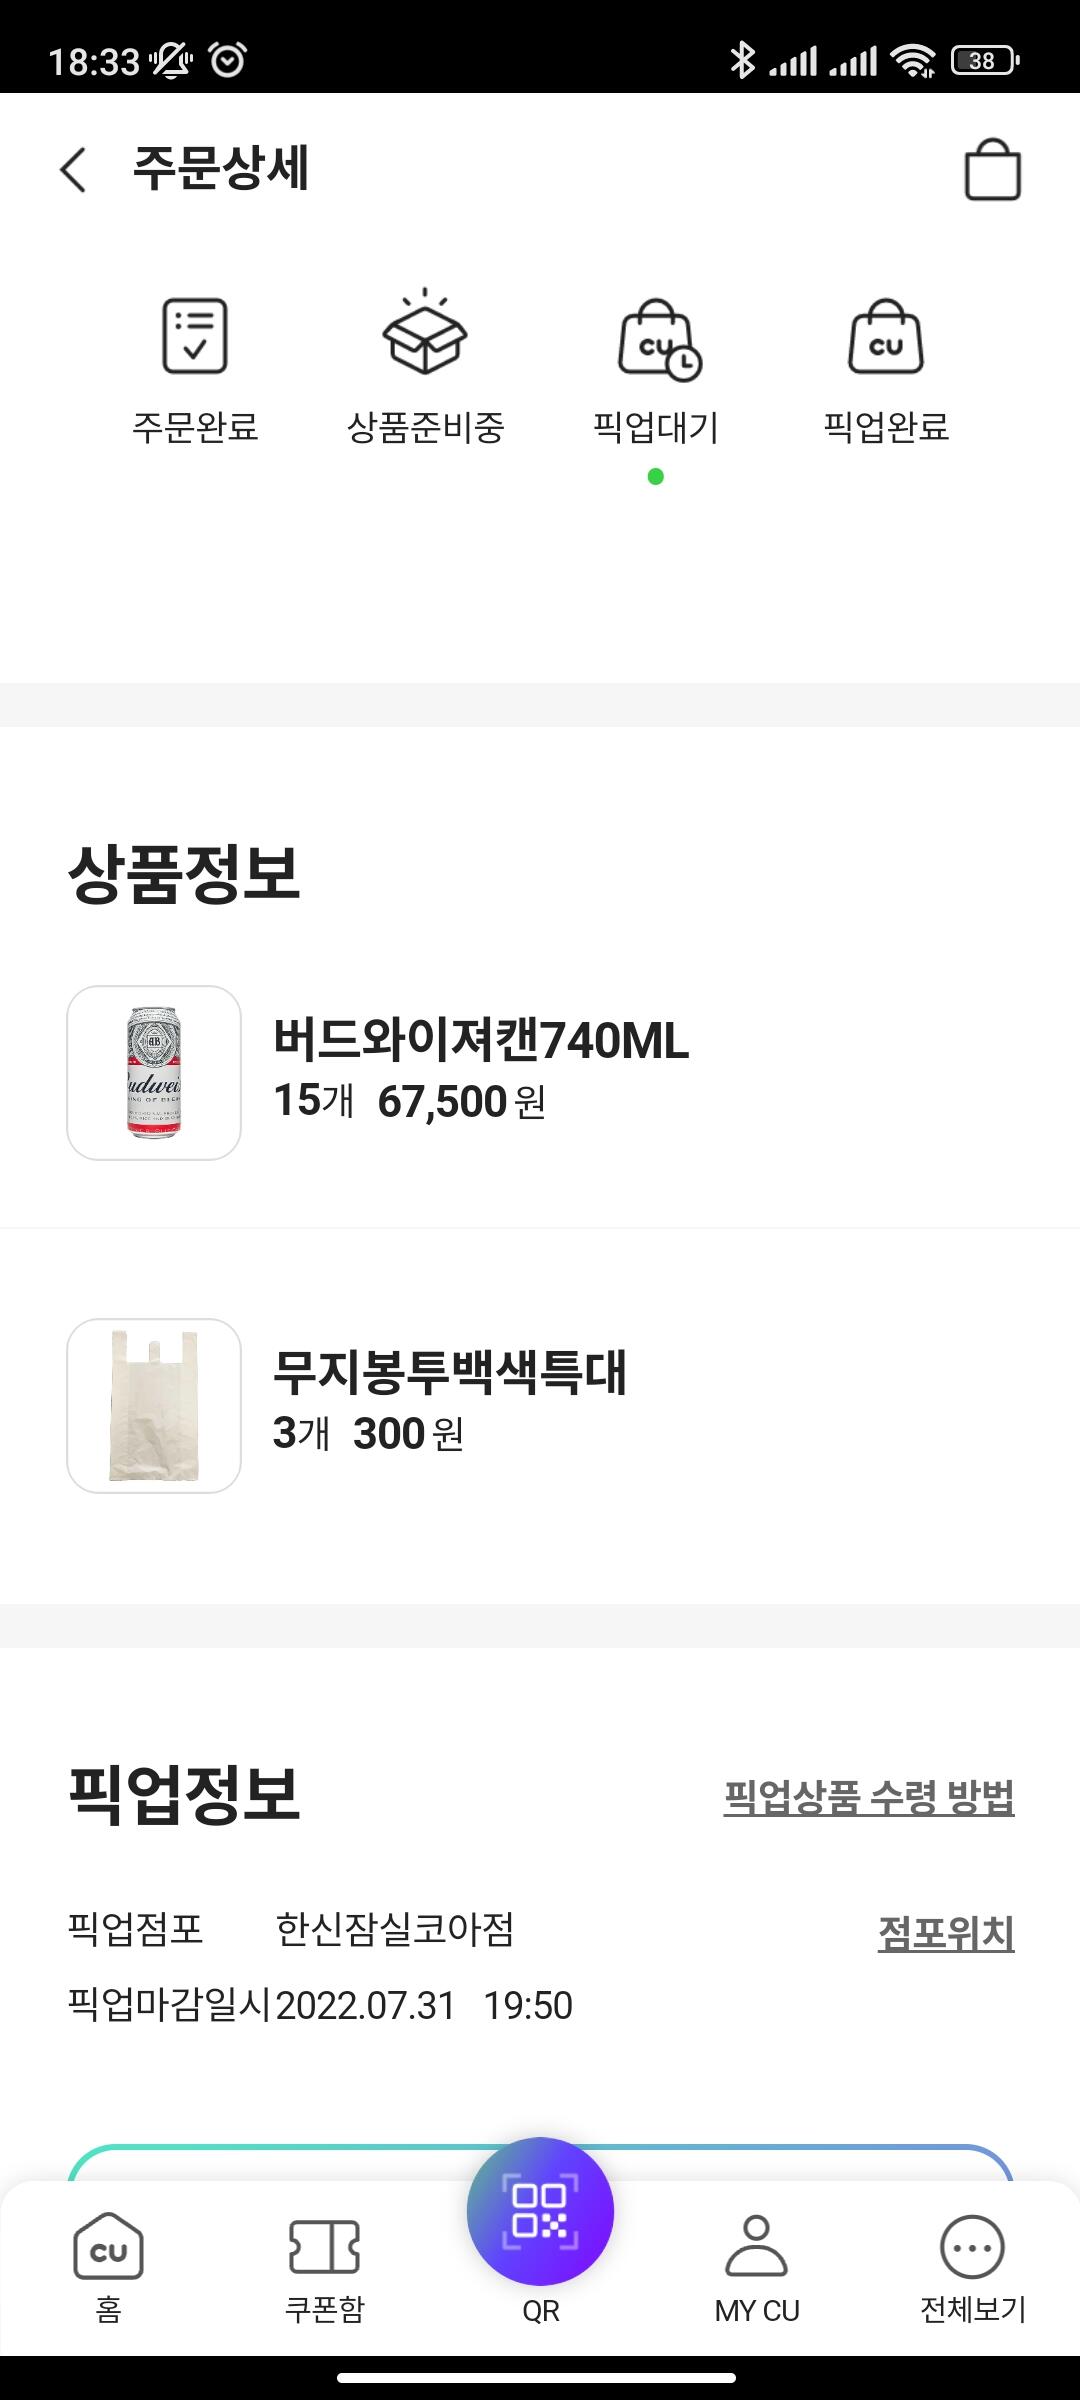1080x2400 pixels.
Task: Select the 픽업대기 pickup-waiting bag icon
Action: (658, 340)
